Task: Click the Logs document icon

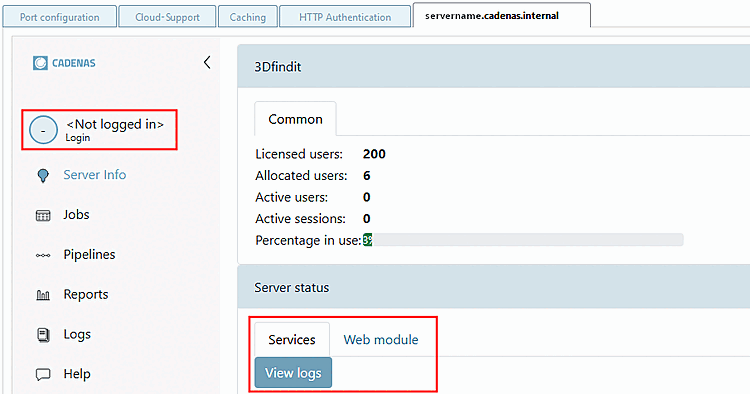Action: click(x=43, y=335)
